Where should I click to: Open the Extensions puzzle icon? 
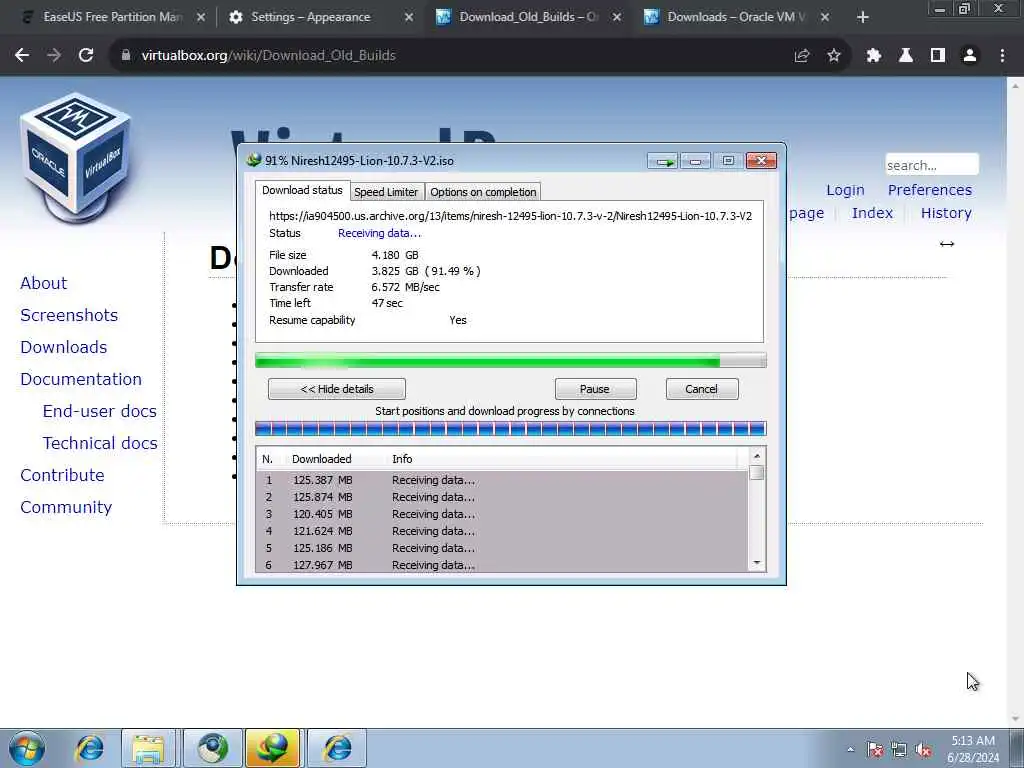(874, 56)
